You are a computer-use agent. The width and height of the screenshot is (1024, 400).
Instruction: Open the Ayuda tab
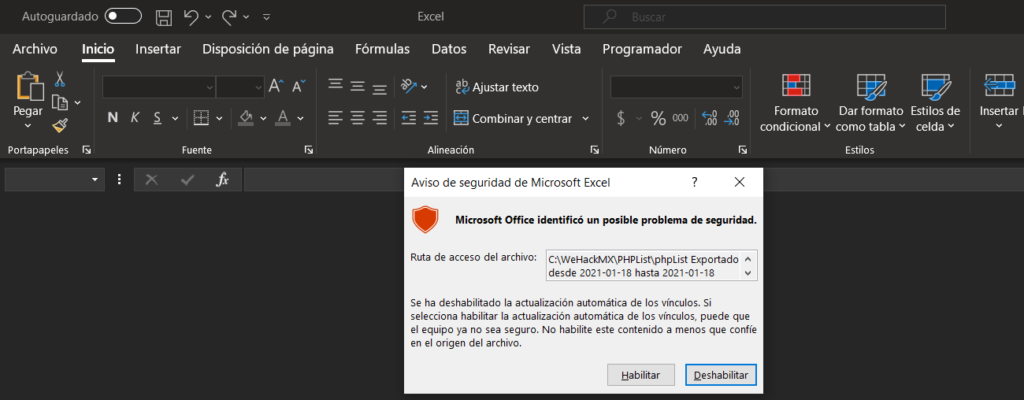tap(722, 49)
